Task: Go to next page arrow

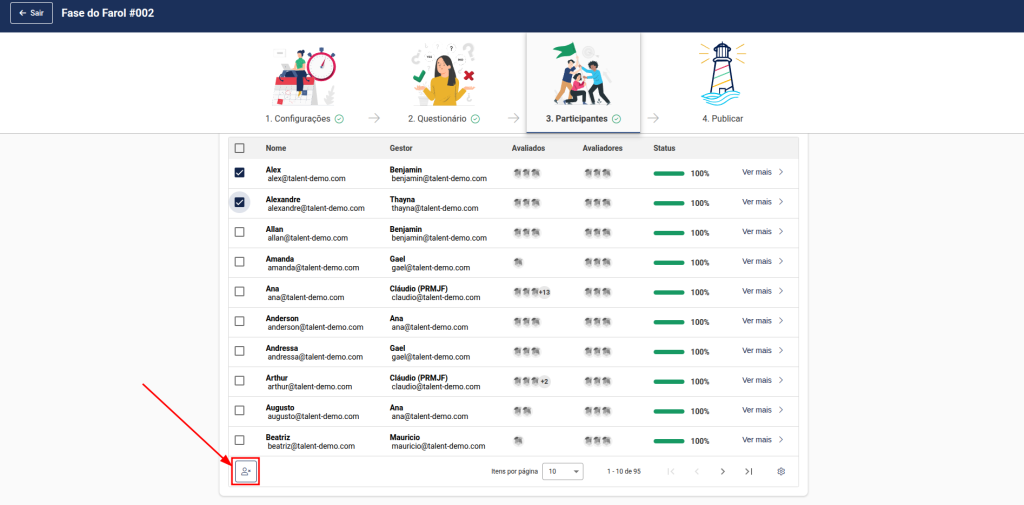Action: (x=723, y=471)
